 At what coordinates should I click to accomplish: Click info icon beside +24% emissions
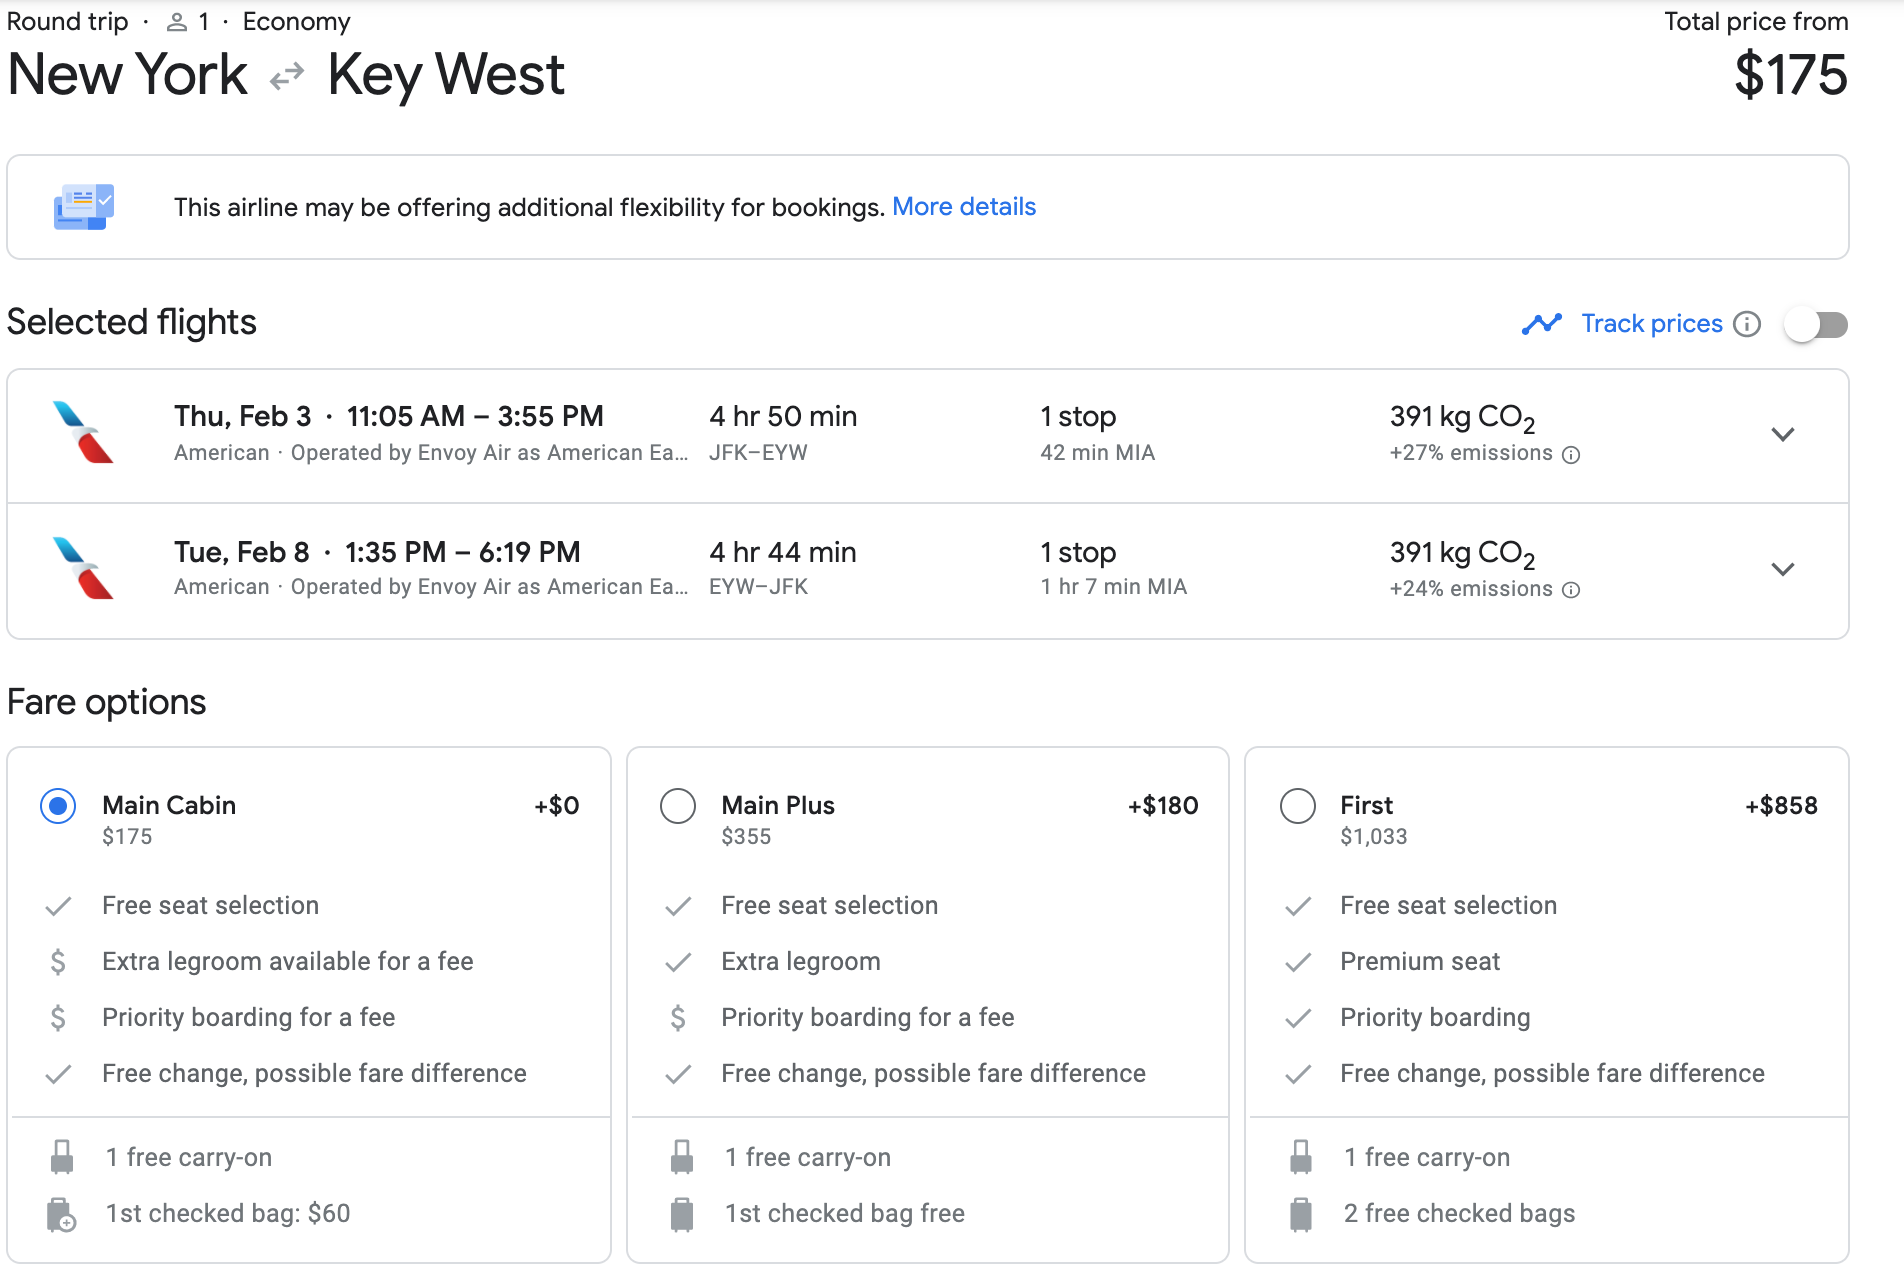click(x=1571, y=590)
